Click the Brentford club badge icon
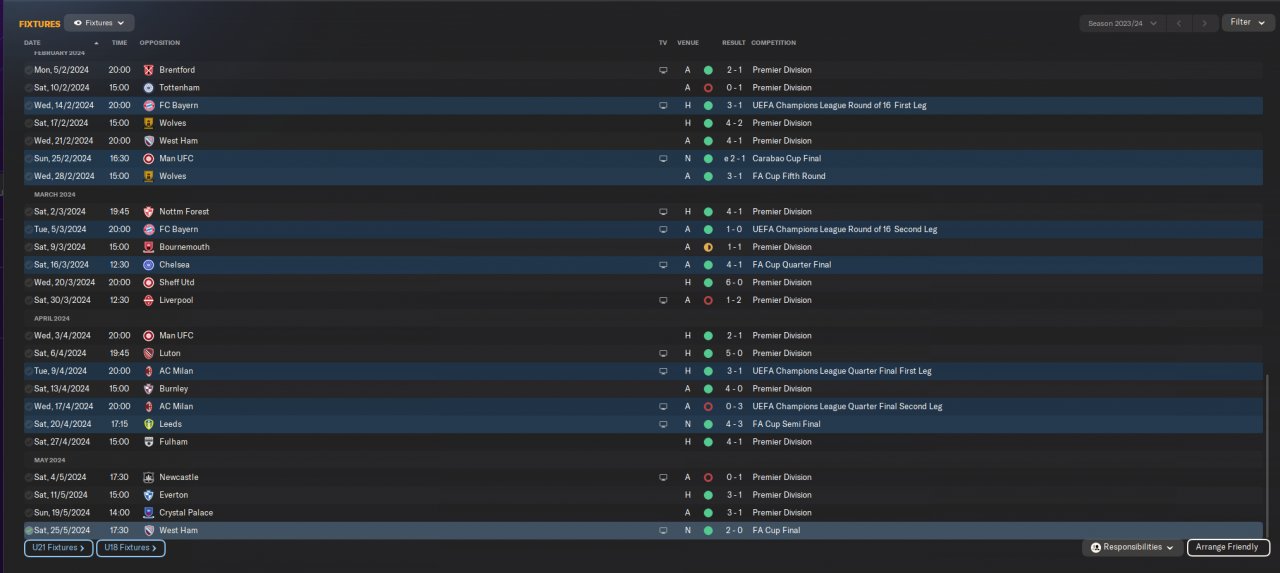The image size is (1280, 573). pos(148,70)
